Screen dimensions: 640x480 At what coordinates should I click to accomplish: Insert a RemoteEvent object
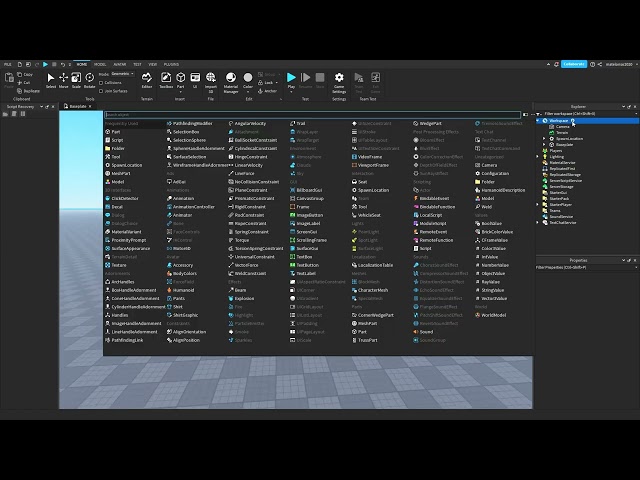(430, 232)
